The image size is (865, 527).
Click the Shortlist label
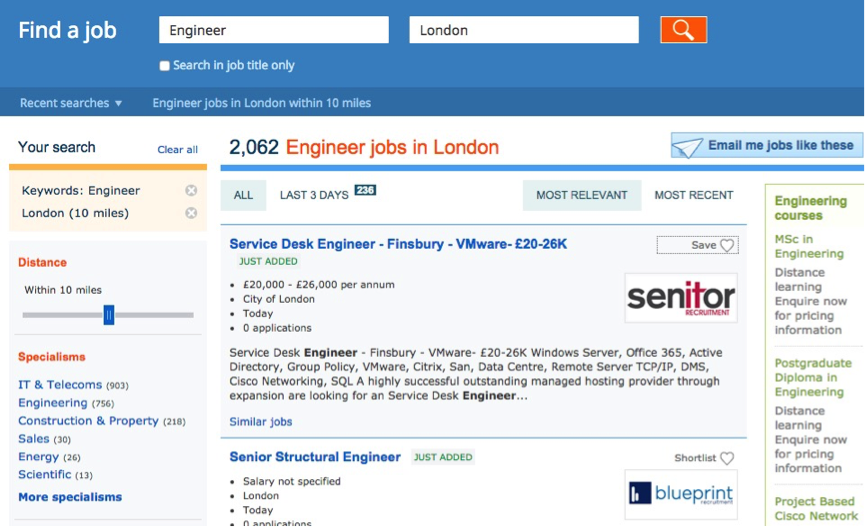coord(695,458)
